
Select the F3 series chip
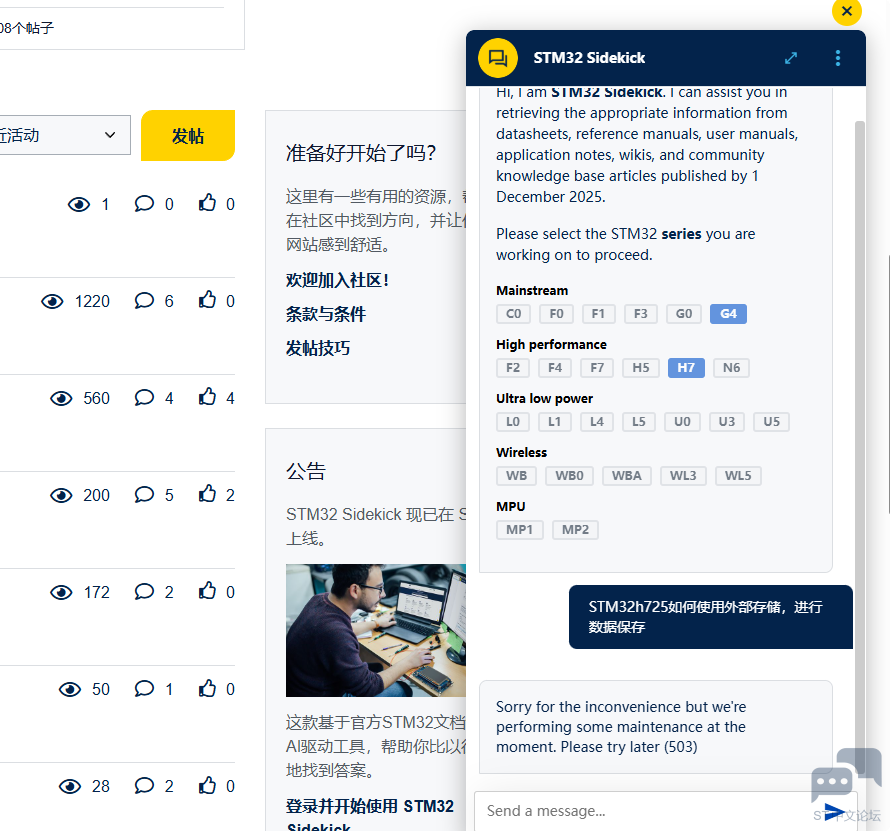pyautogui.click(x=640, y=314)
